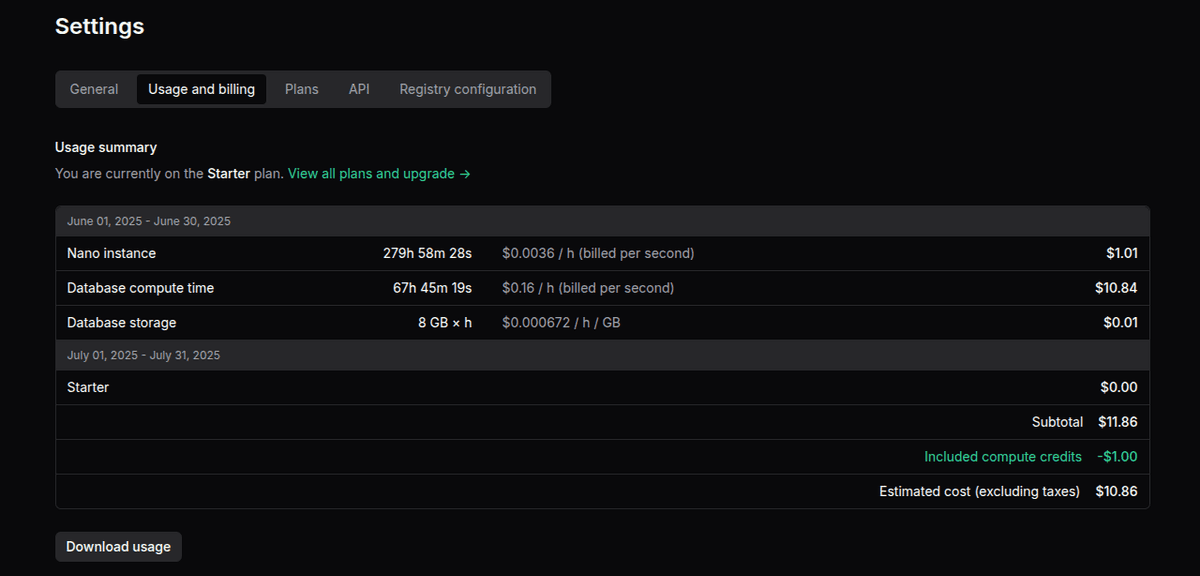
Task: Click the June 01 – June 30 period header
Action: [x=149, y=221]
